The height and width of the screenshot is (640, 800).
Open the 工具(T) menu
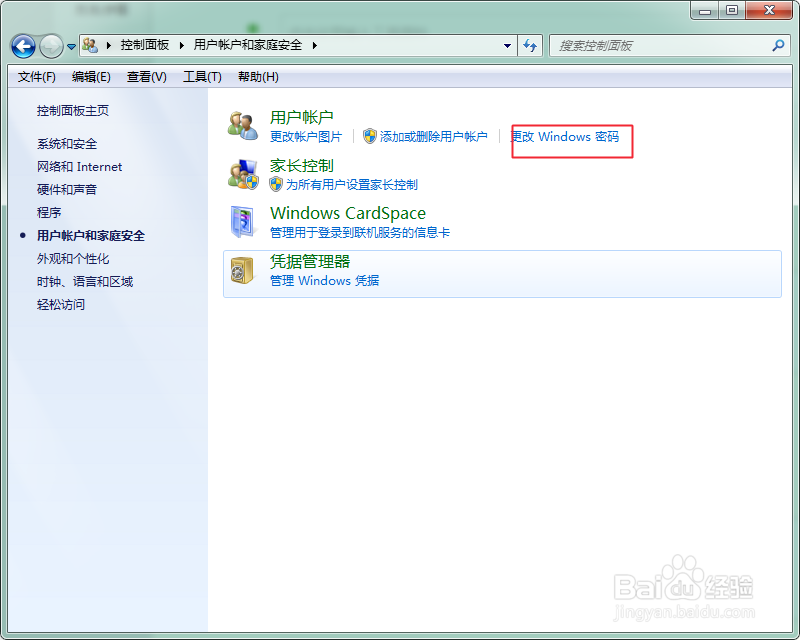[x=202, y=77]
